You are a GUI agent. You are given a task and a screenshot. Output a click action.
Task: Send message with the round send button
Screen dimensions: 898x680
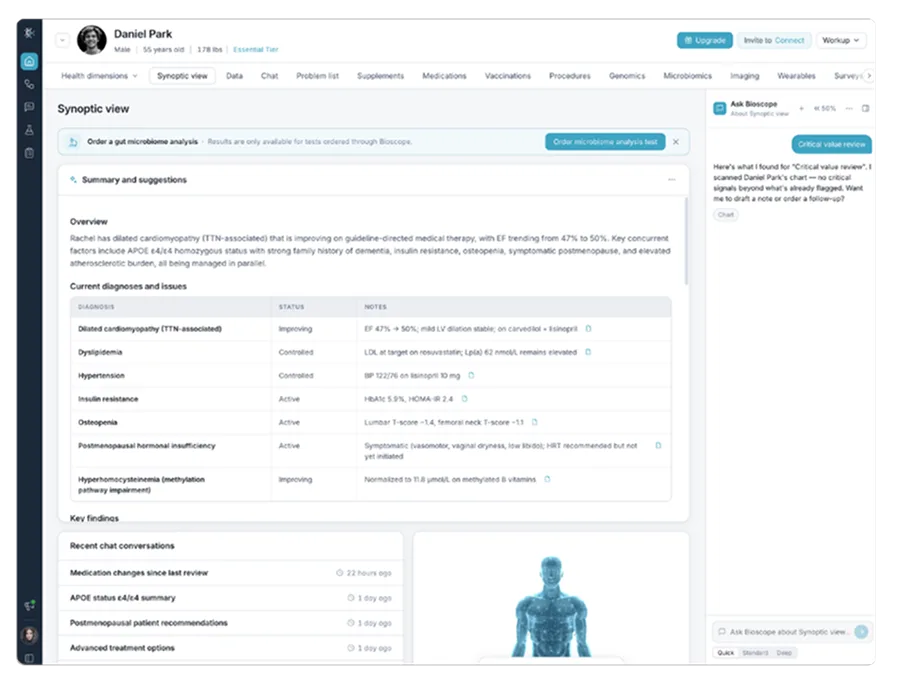tap(861, 632)
